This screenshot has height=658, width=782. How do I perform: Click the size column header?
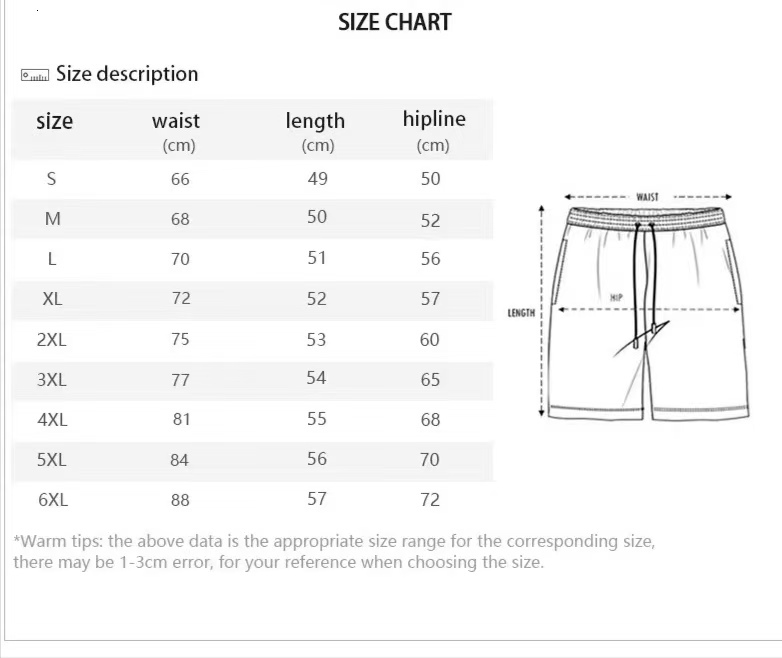point(54,122)
